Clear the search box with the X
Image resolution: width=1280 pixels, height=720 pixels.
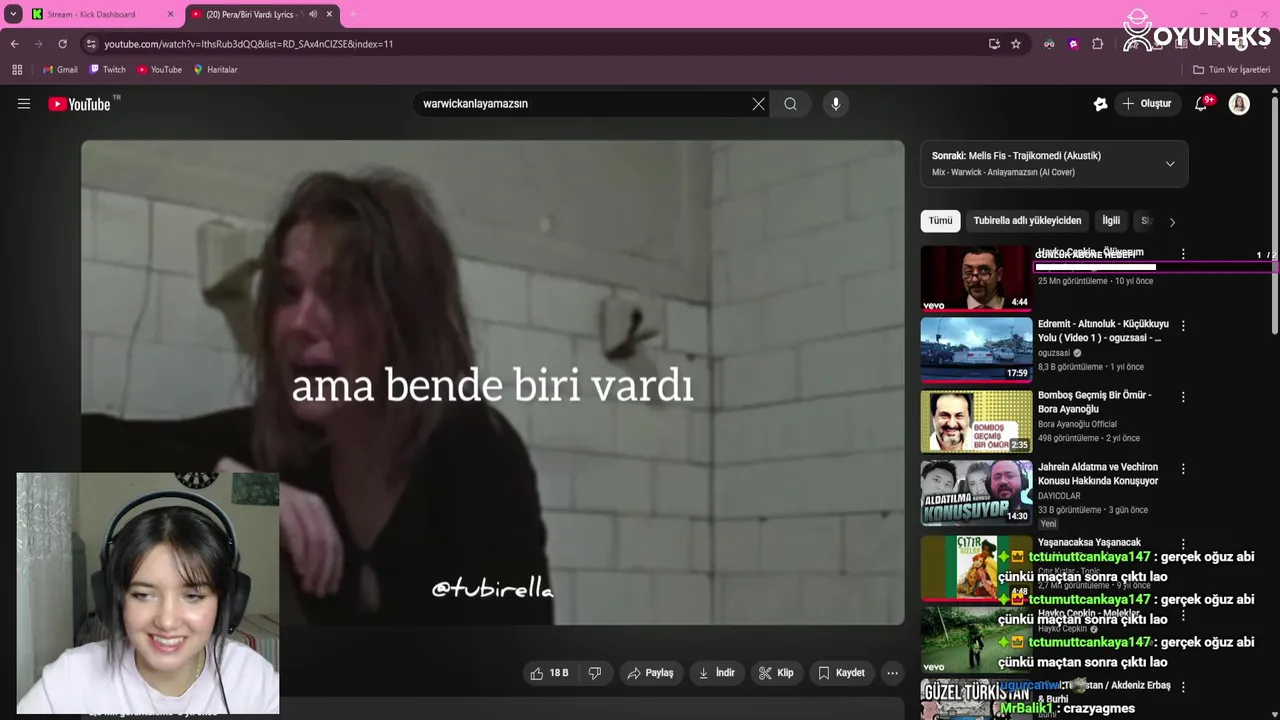click(758, 104)
